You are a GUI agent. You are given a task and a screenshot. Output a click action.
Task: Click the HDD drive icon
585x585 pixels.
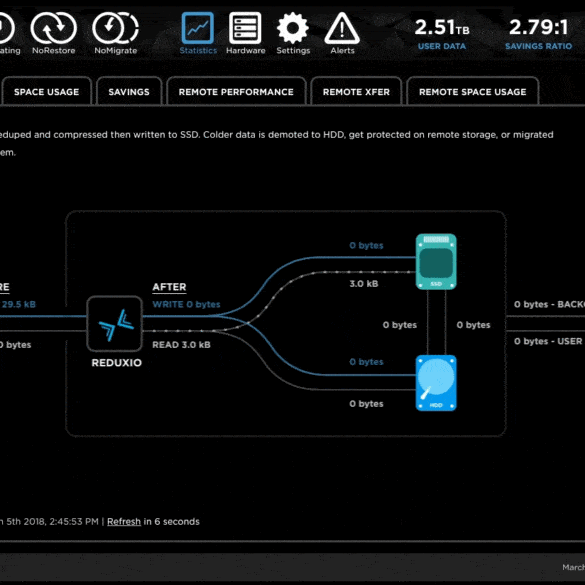436,383
